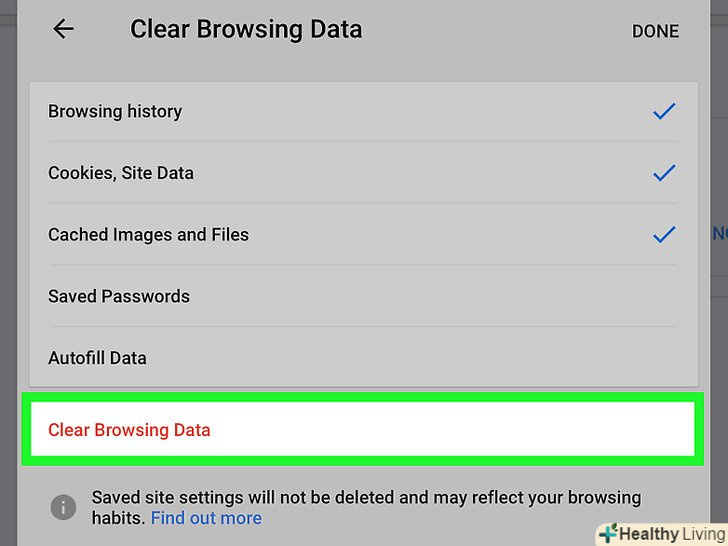Click the info circle icon

[x=63, y=507]
